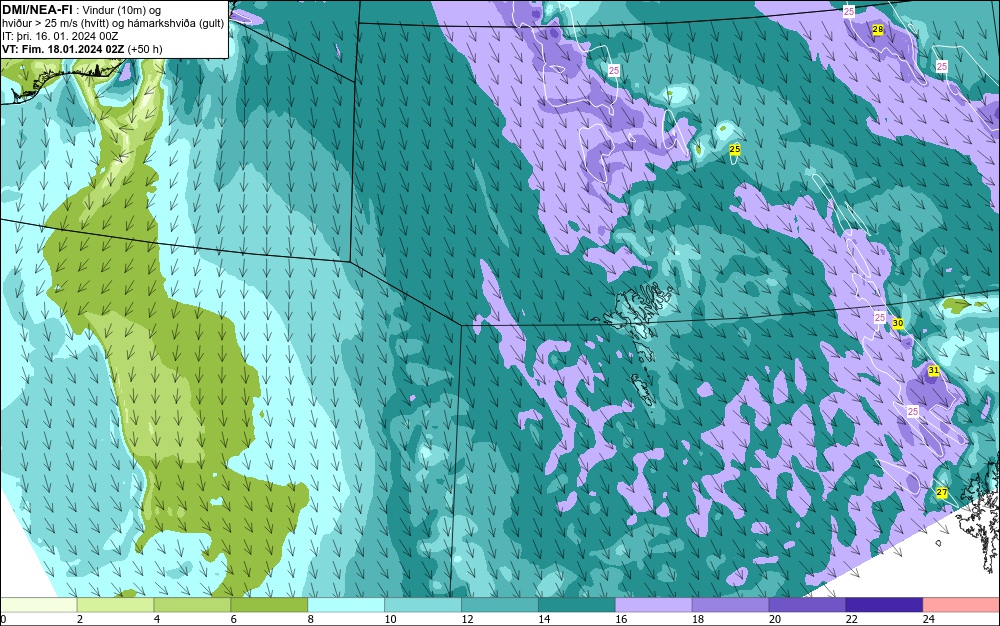
Task: Click the valid time line 'VT: Fim. 18.01.2024 02Z'
Action: point(64,49)
